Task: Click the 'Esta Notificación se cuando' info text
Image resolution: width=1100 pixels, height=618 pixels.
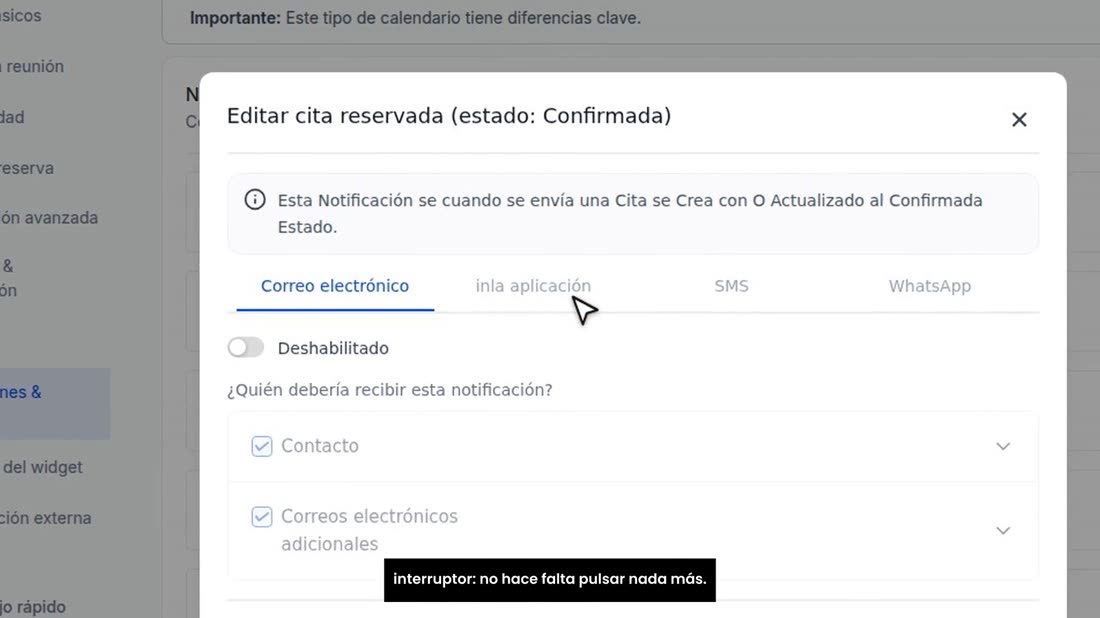Action: [x=630, y=213]
